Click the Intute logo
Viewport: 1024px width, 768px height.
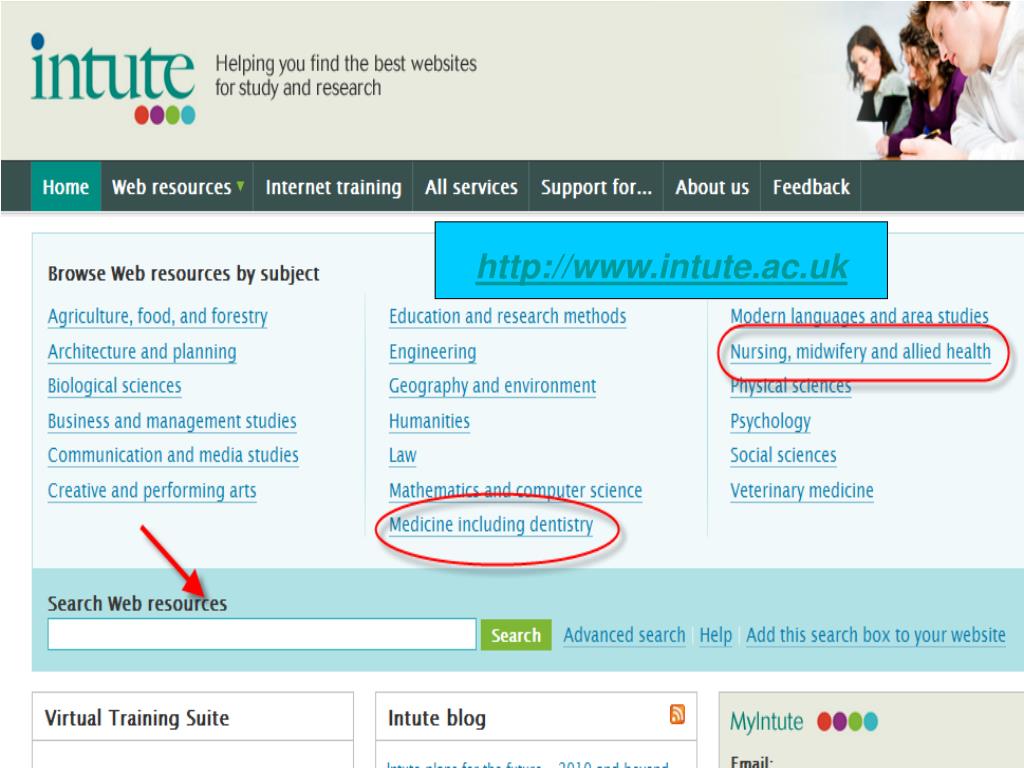click(113, 78)
